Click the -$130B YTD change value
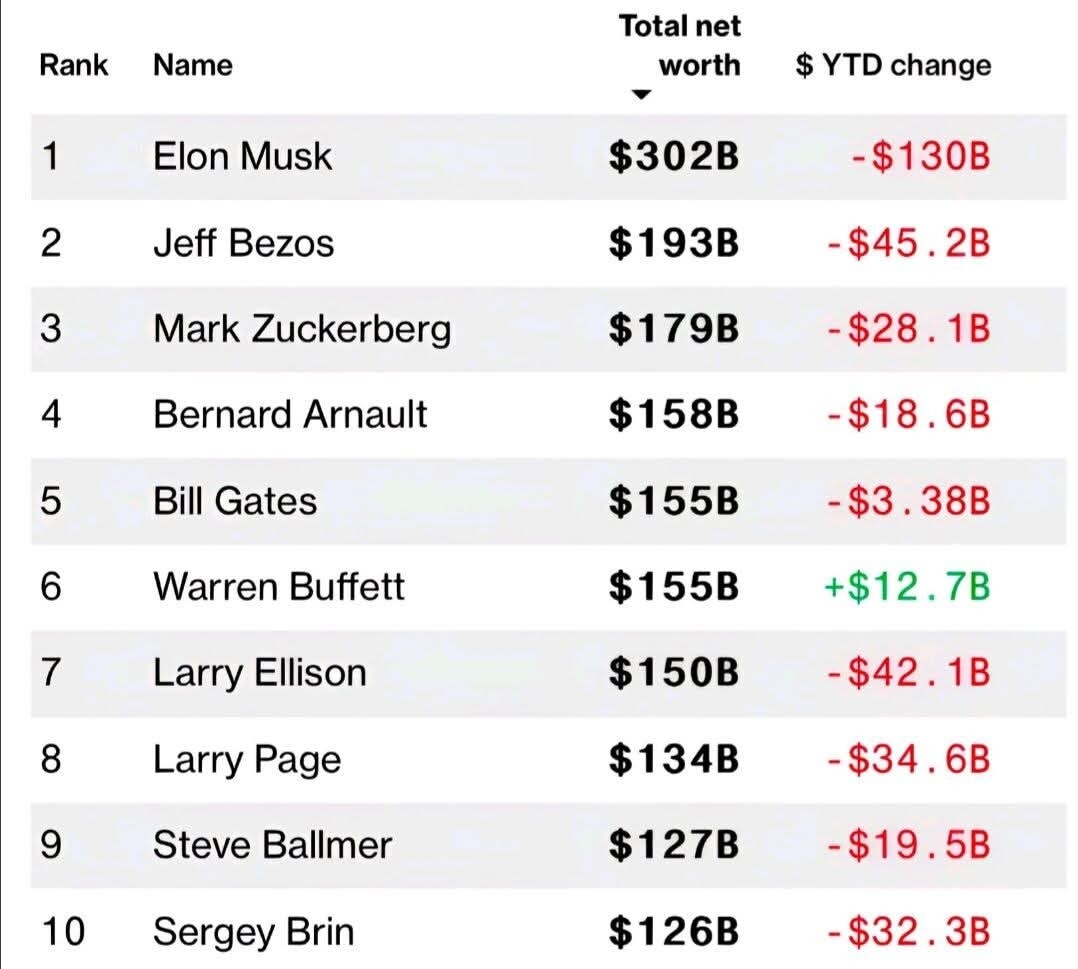Viewport: 1078px width, 969px height. pos(921,156)
